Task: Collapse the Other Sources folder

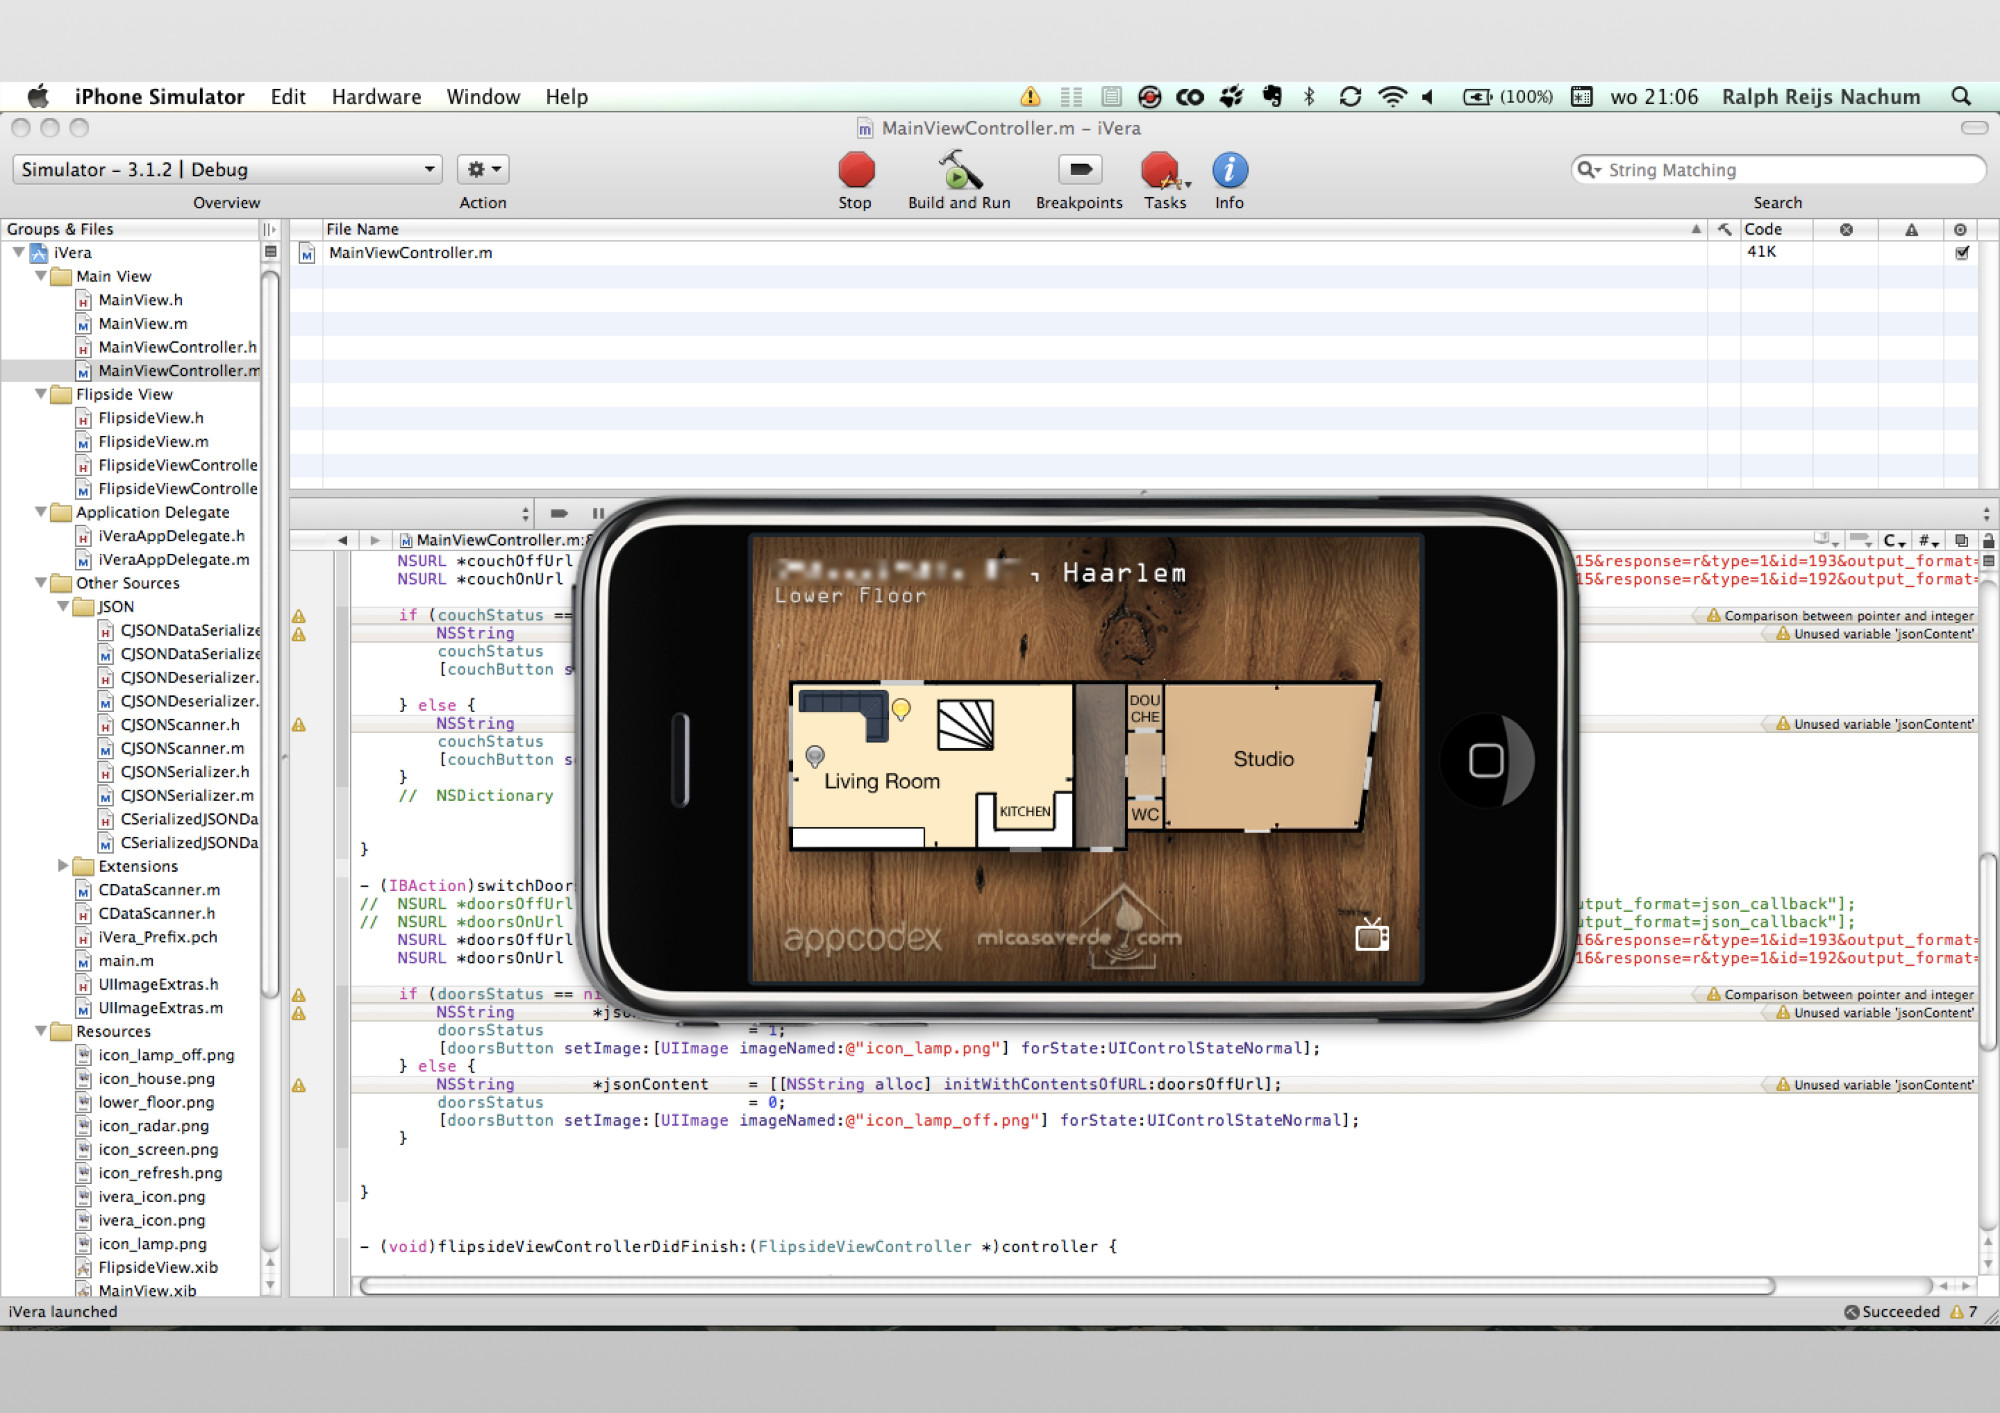Action: pyautogui.click(x=40, y=583)
